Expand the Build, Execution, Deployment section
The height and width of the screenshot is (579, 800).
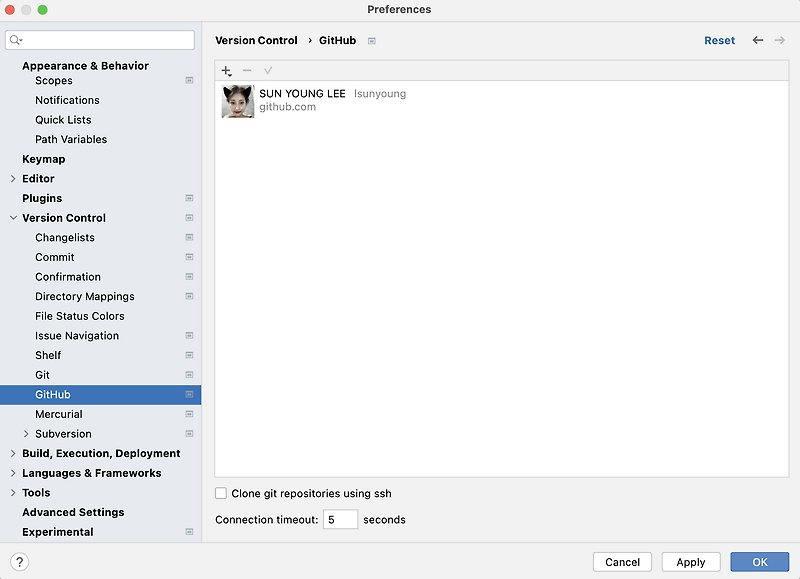pyautogui.click(x=12, y=453)
